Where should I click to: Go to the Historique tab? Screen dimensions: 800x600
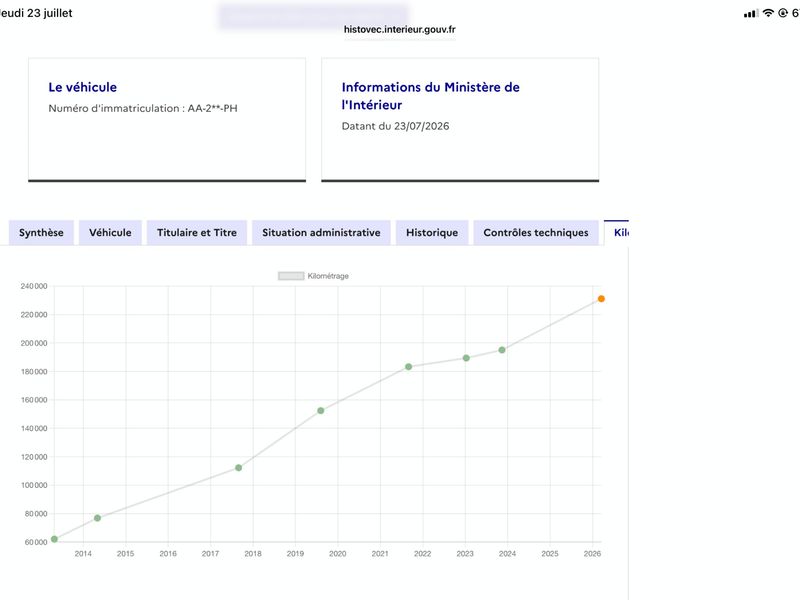pyautogui.click(x=432, y=233)
